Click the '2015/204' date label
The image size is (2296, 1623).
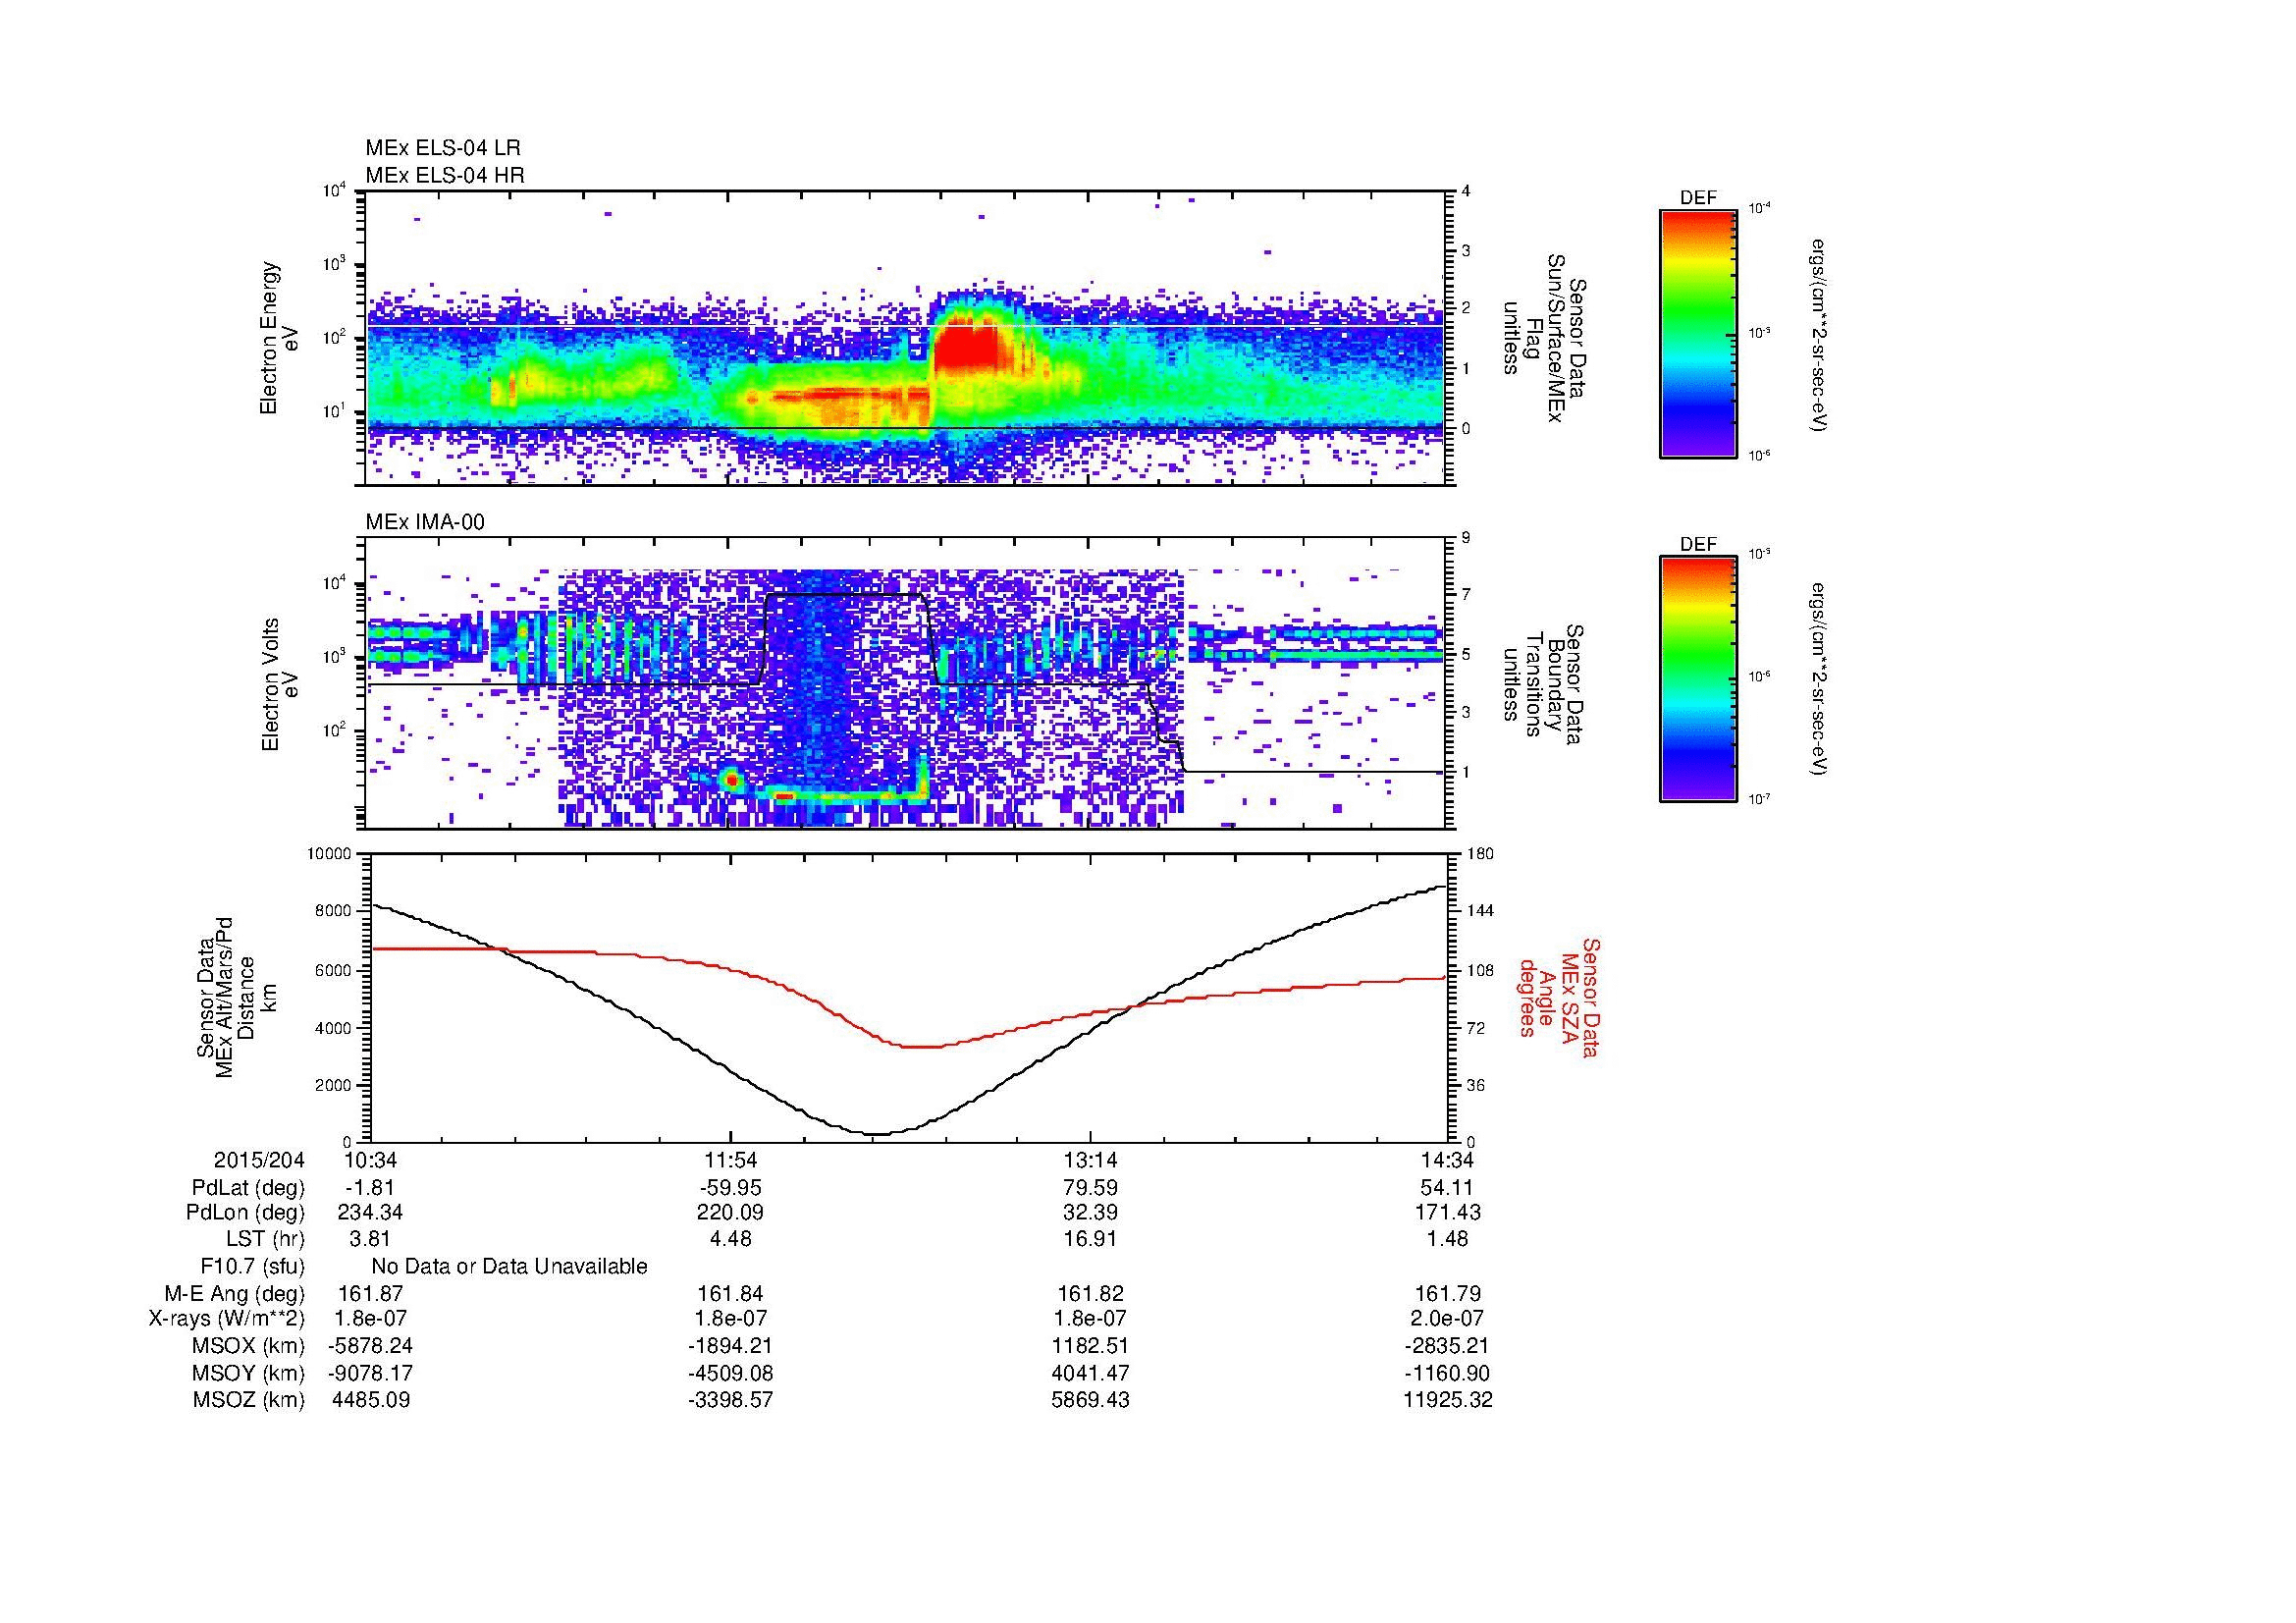pyautogui.click(x=259, y=1160)
